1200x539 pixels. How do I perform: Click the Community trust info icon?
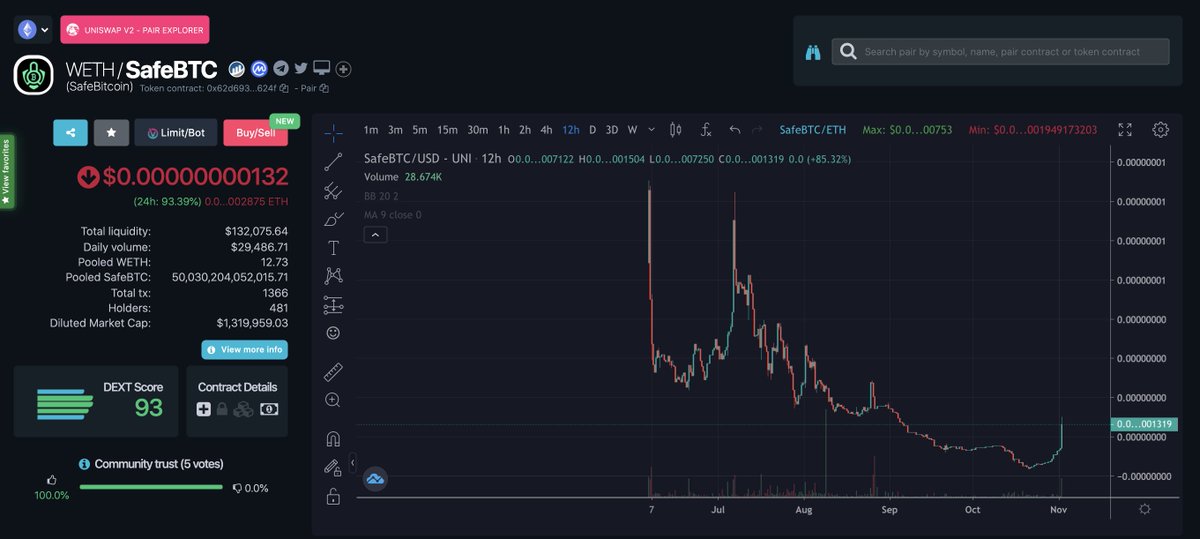85,464
